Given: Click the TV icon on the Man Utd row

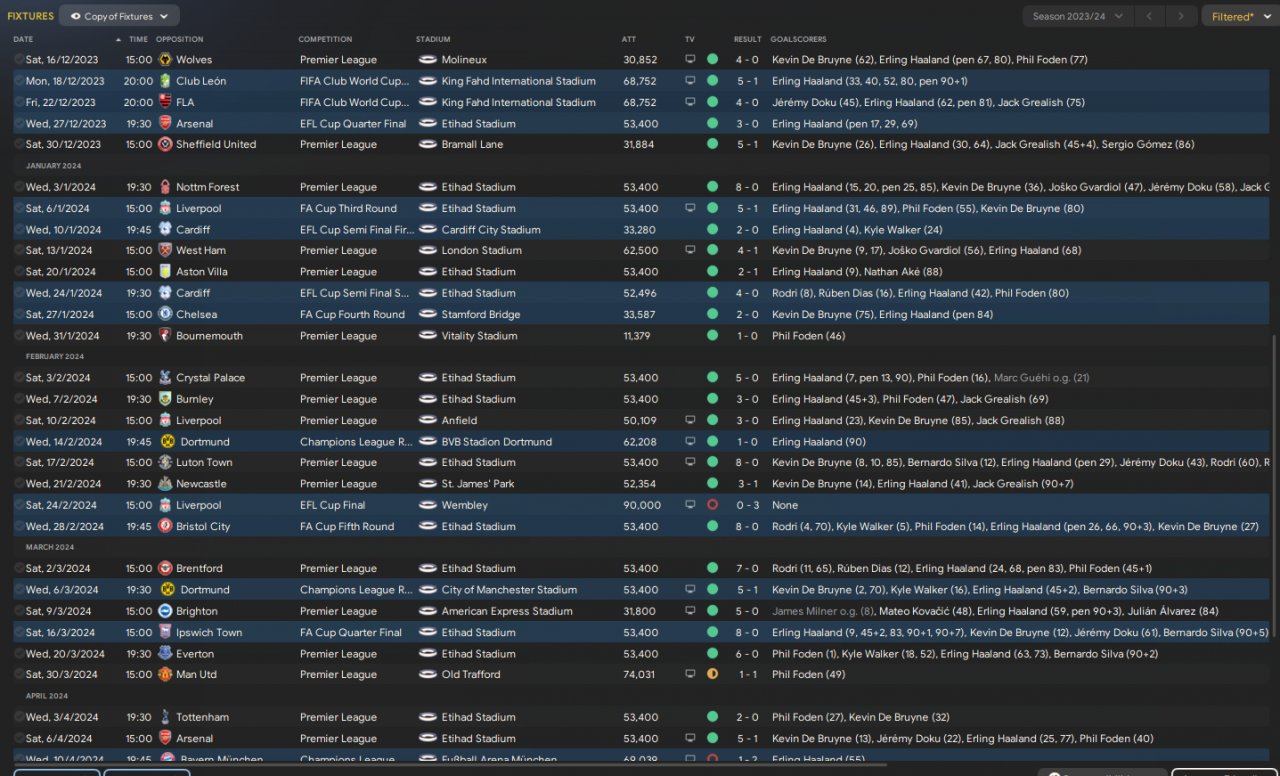Looking at the screenshot, I should pyautogui.click(x=690, y=674).
